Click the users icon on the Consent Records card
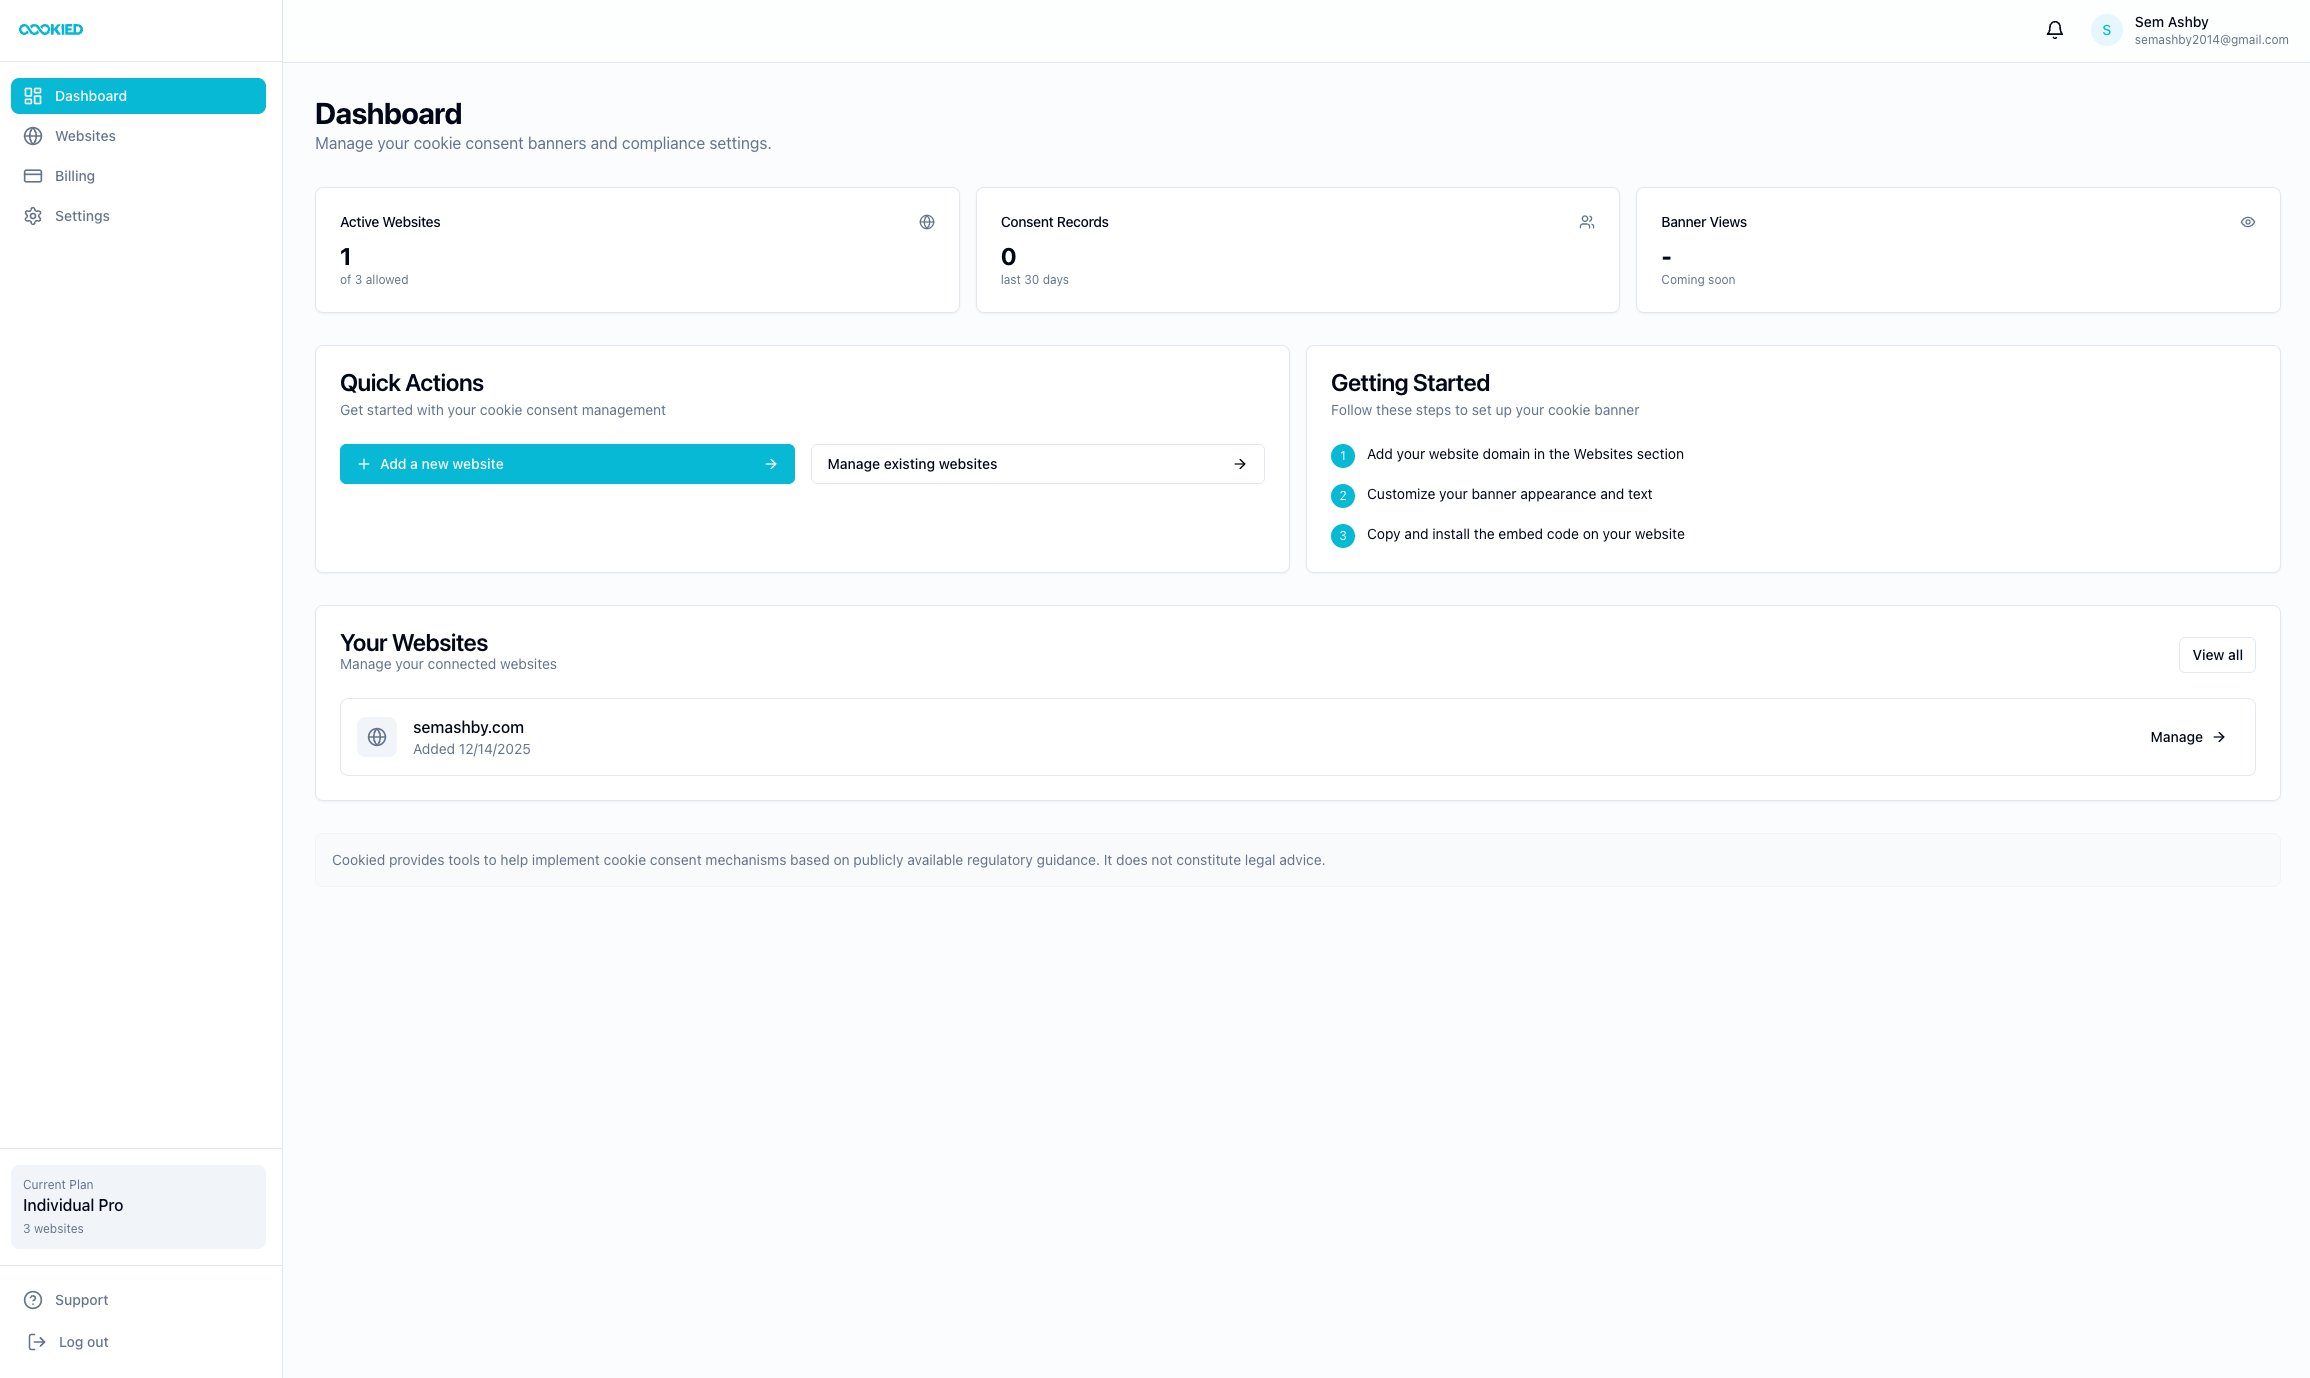Viewport: 2310px width, 1378px height. pyautogui.click(x=1587, y=221)
